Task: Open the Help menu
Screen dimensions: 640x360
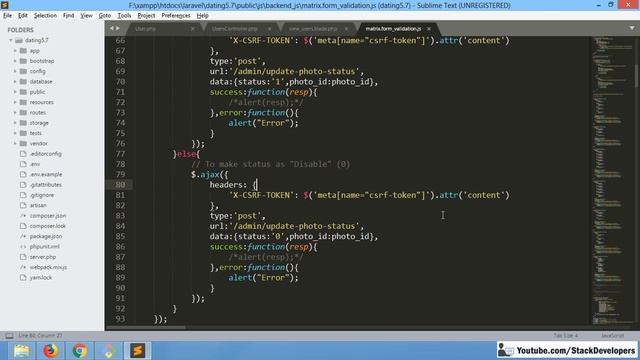Action: (x=202, y=16)
